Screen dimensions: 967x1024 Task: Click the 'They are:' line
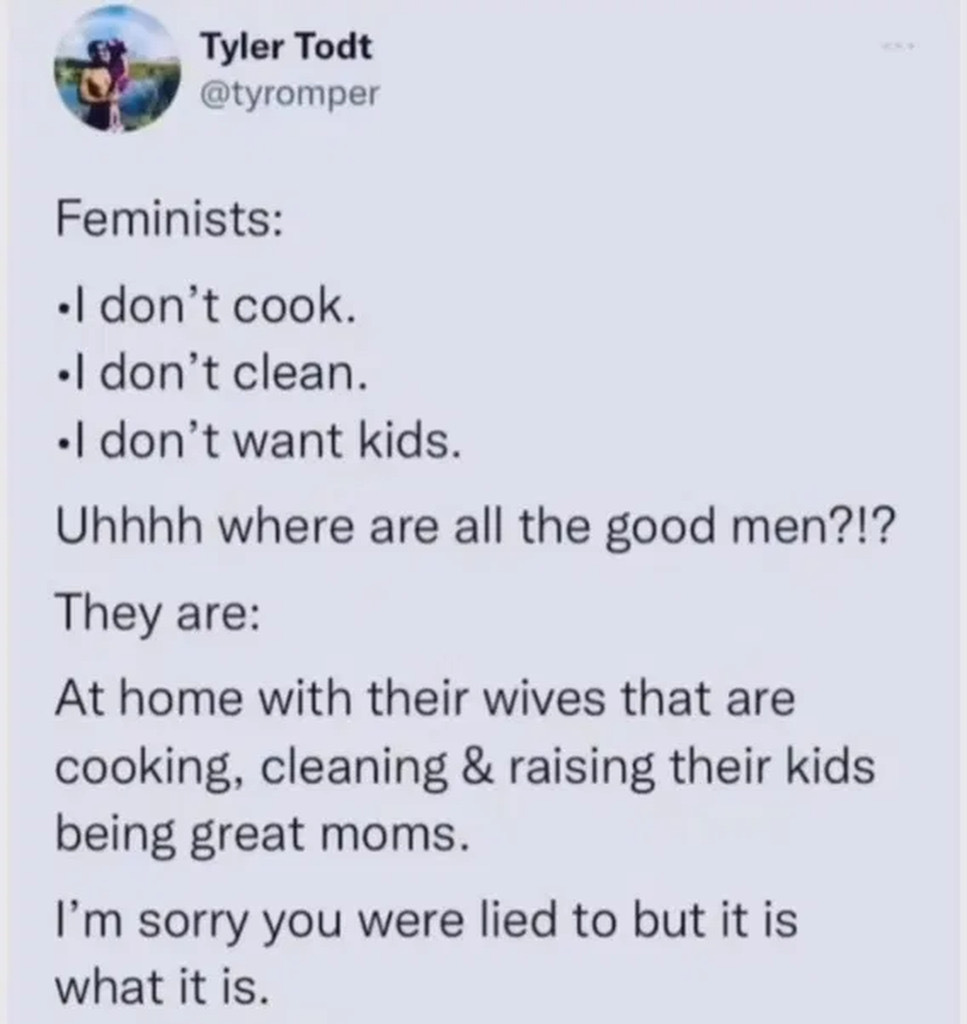[157, 609]
